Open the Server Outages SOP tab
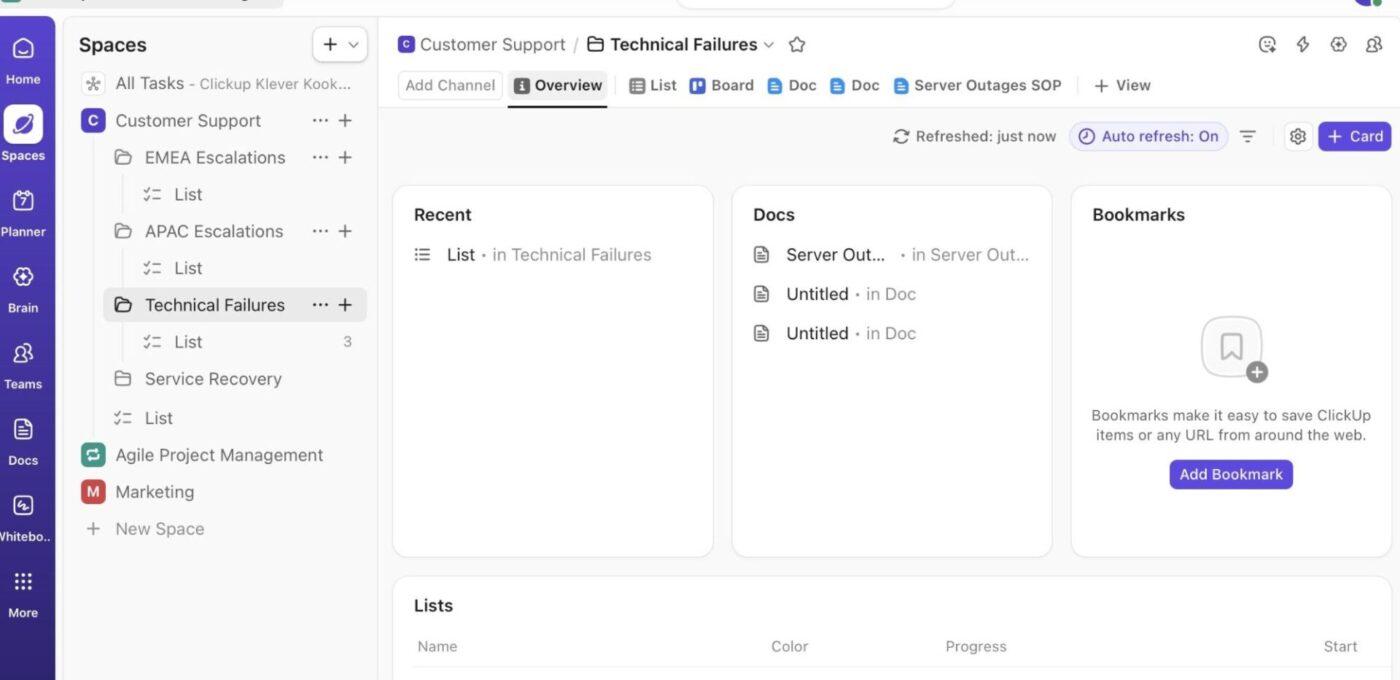Image resolution: width=1400 pixels, height=680 pixels. (977, 85)
